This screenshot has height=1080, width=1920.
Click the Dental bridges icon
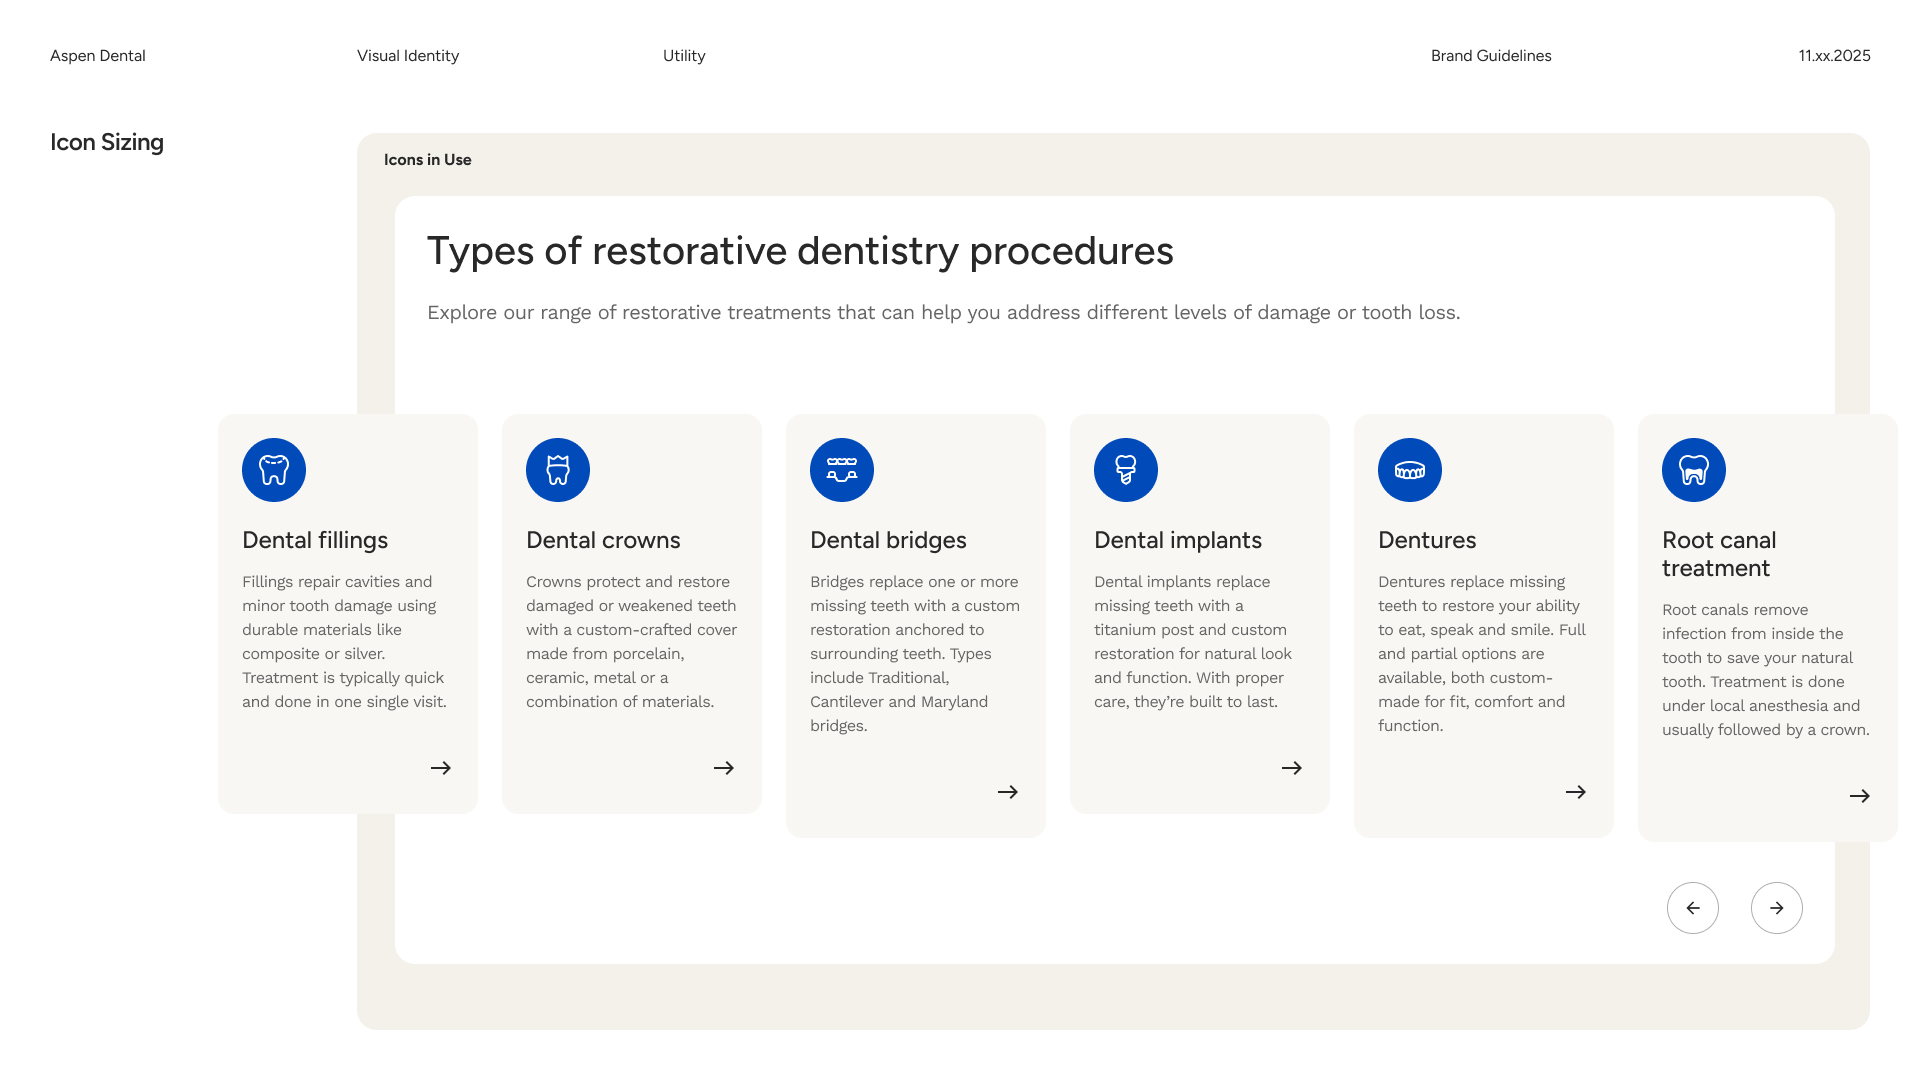(842, 470)
